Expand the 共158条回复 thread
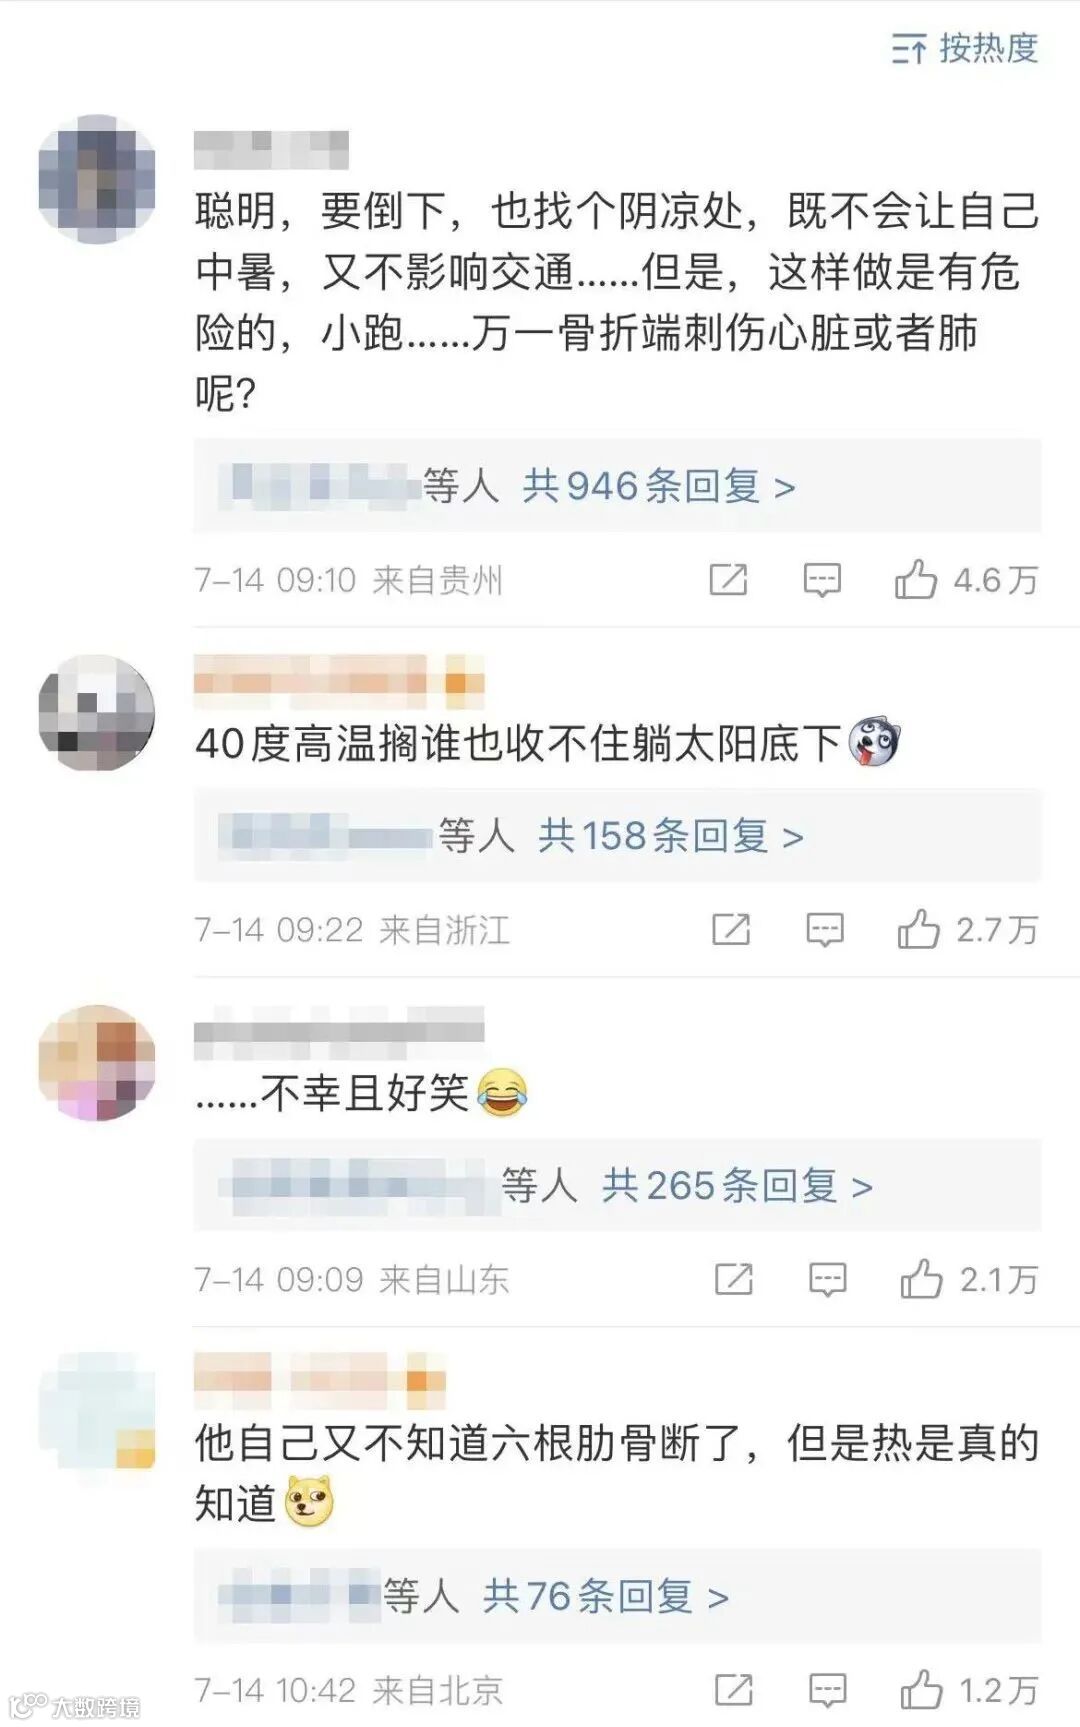Image resolution: width=1080 pixels, height=1727 pixels. click(x=670, y=836)
